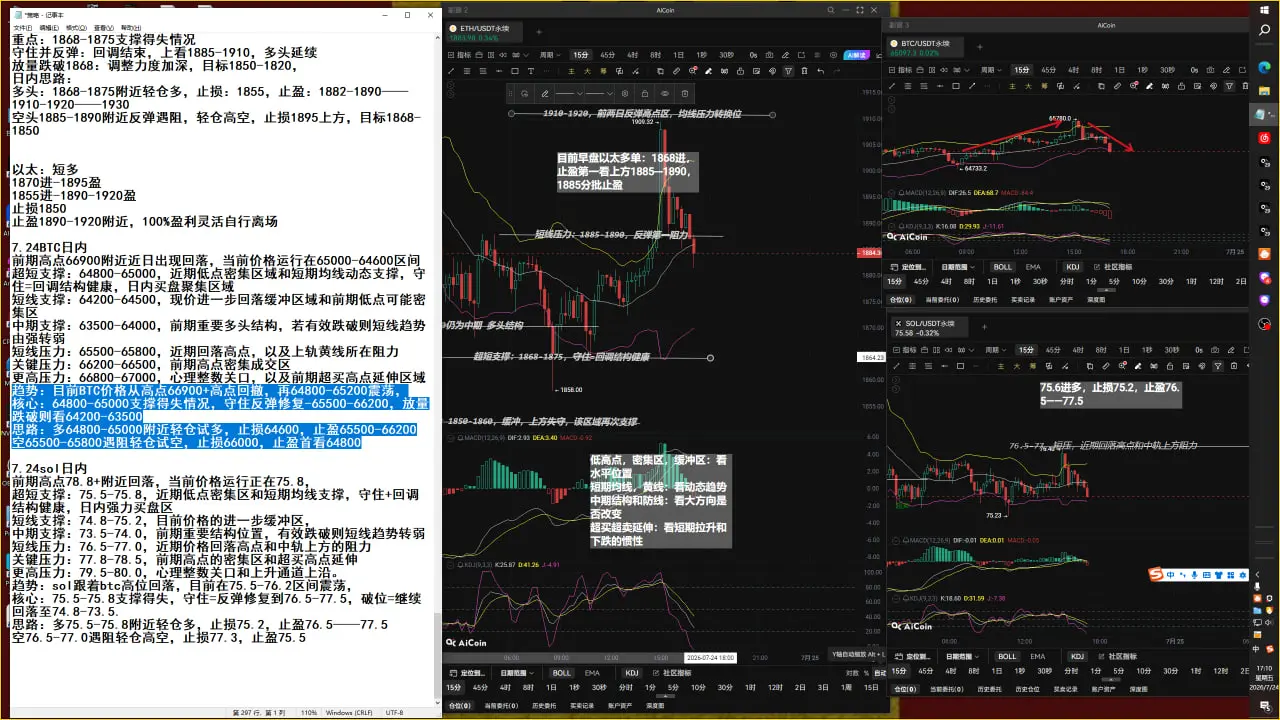Open Notepad 格式(O) menu

76,27
